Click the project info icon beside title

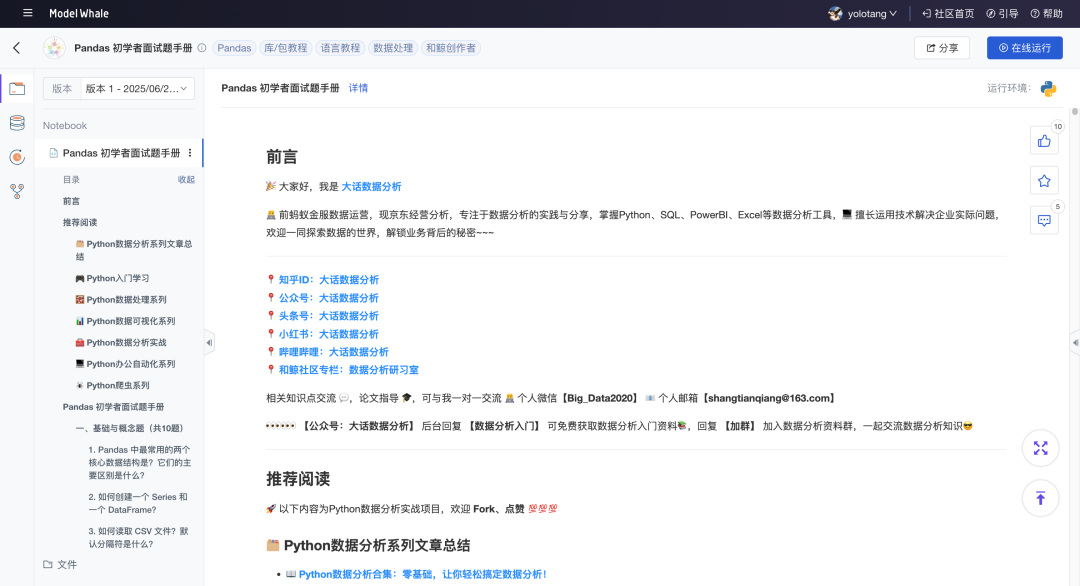point(202,48)
